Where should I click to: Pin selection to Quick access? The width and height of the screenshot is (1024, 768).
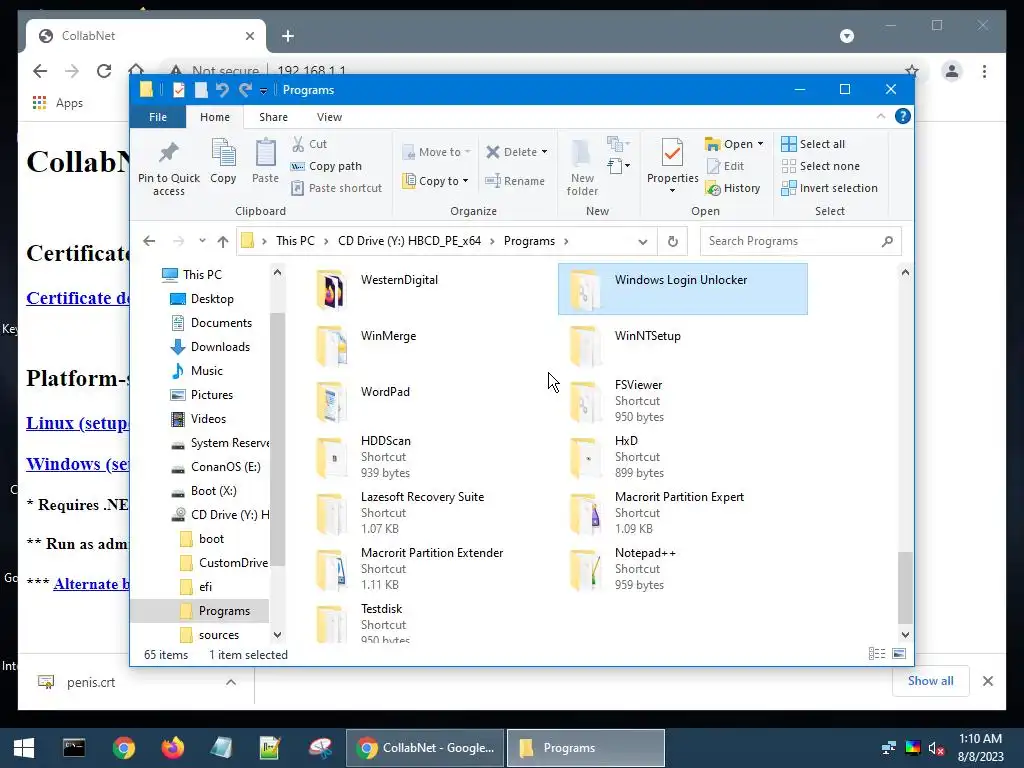coord(168,167)
